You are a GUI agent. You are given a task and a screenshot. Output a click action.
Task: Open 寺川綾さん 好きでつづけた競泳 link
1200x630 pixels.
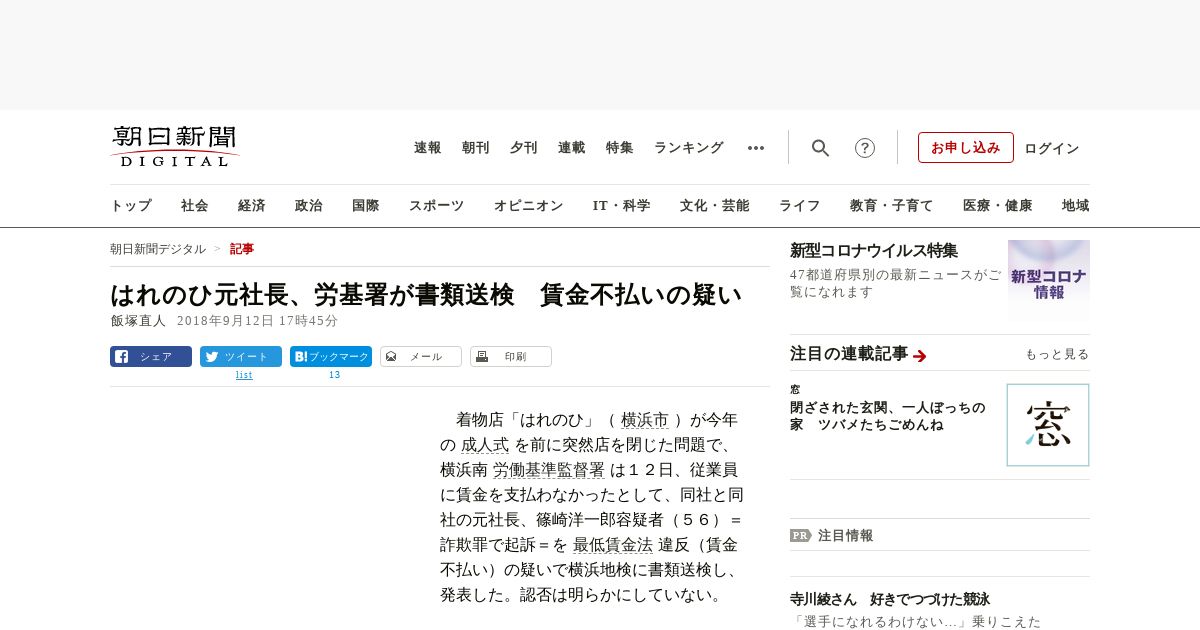(x=890, y=599)
